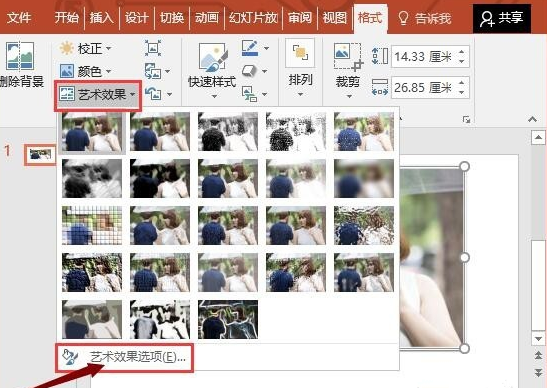Switch to the 开始 ribbon tab

click(66, 17)
